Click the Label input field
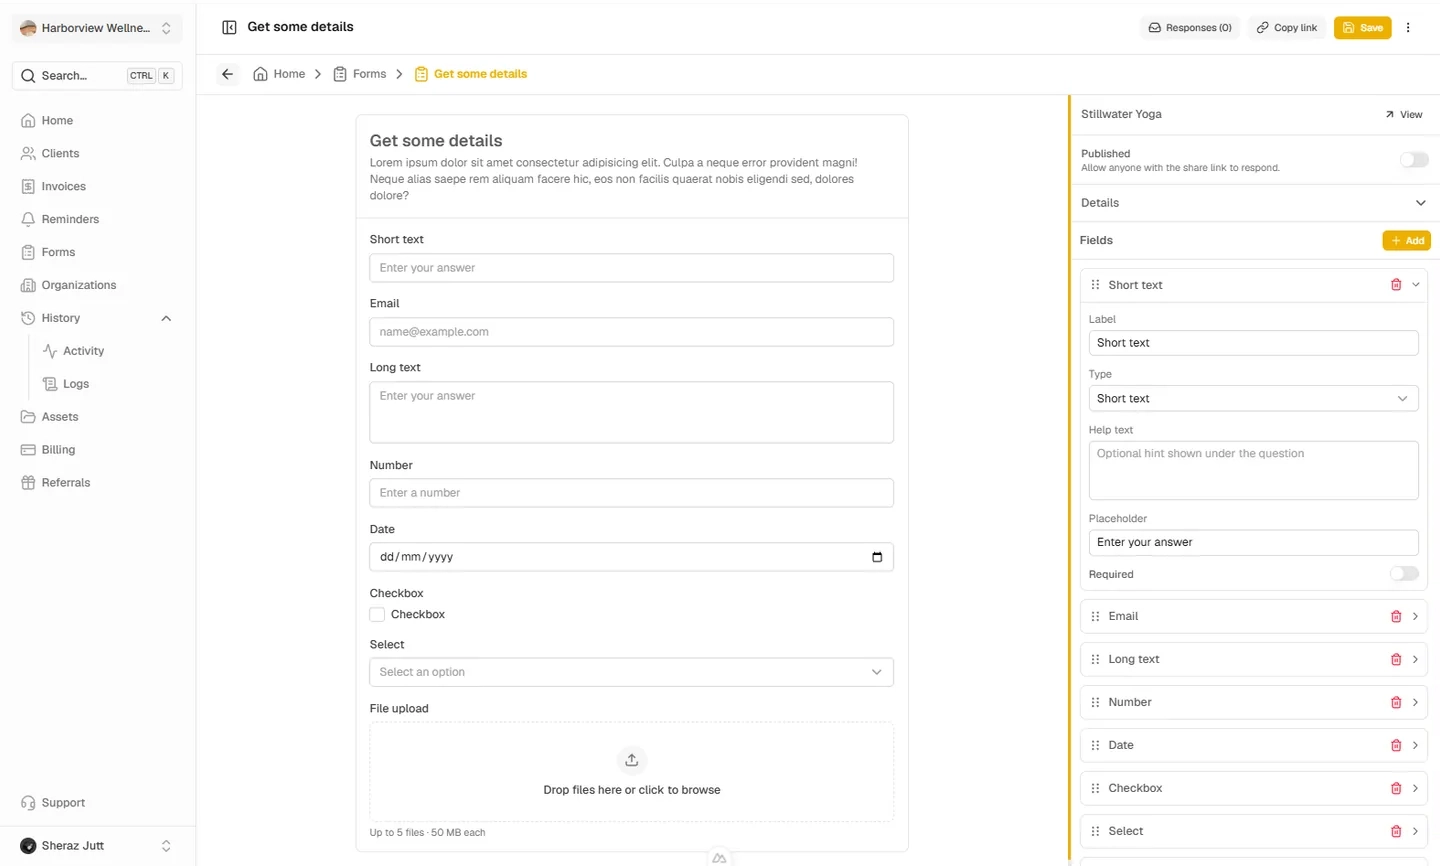 click(x=1253, y=343)
